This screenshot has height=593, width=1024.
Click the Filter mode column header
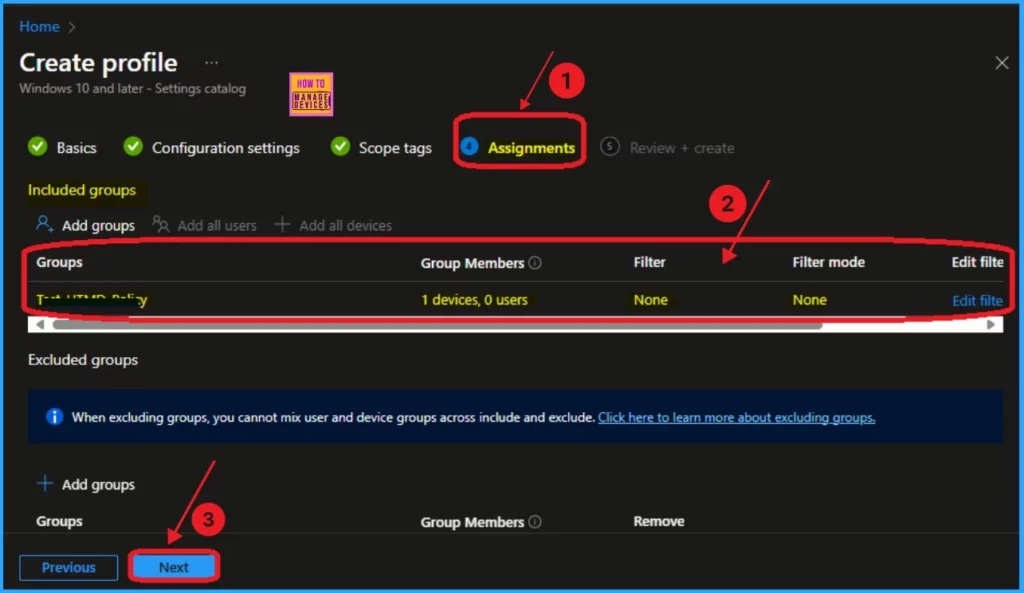(x=828, y=262)
